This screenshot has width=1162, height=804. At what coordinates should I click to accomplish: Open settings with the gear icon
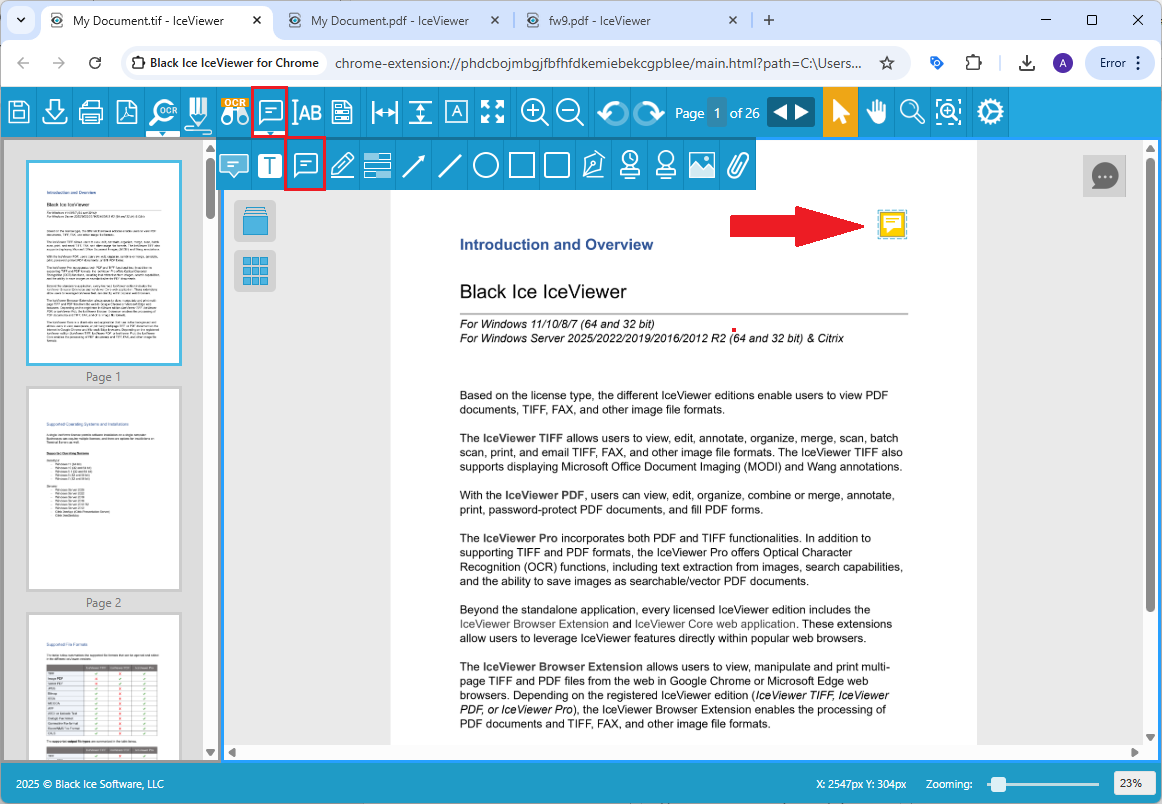[990, 113]
